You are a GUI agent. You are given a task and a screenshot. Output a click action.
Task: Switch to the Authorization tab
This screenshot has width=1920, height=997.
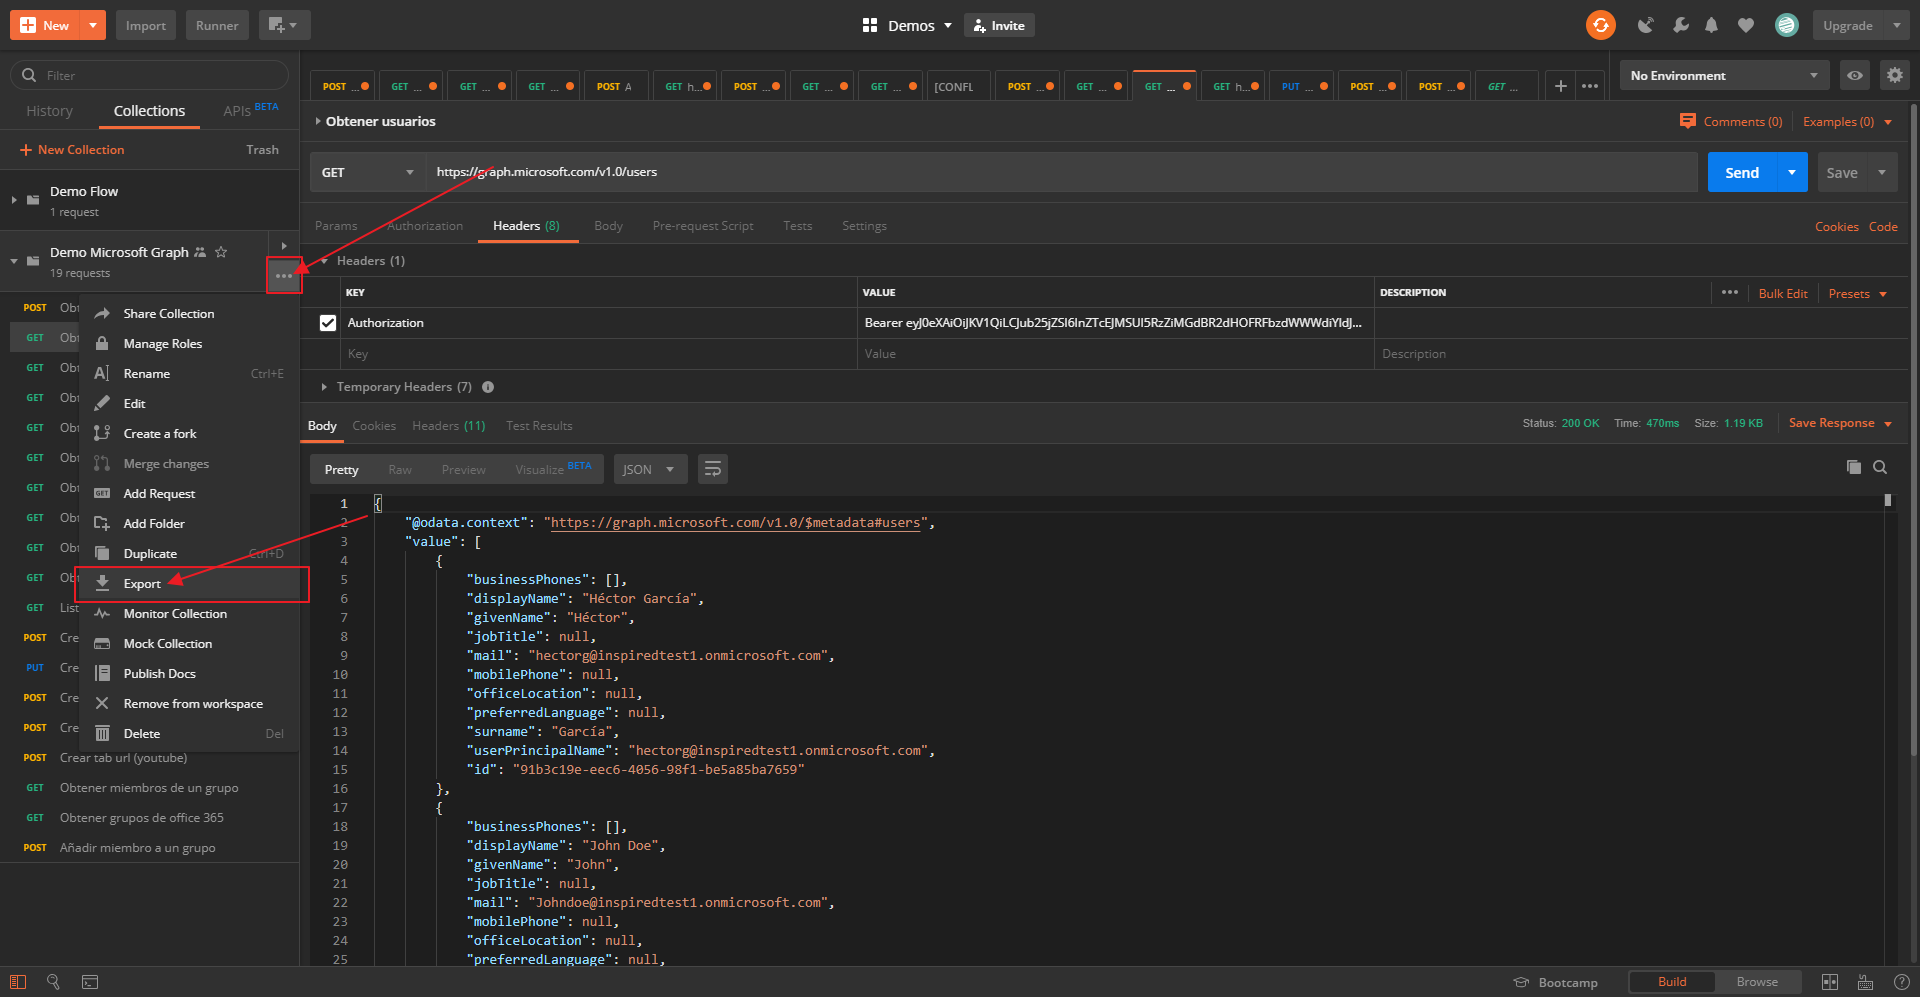point(425,226)
